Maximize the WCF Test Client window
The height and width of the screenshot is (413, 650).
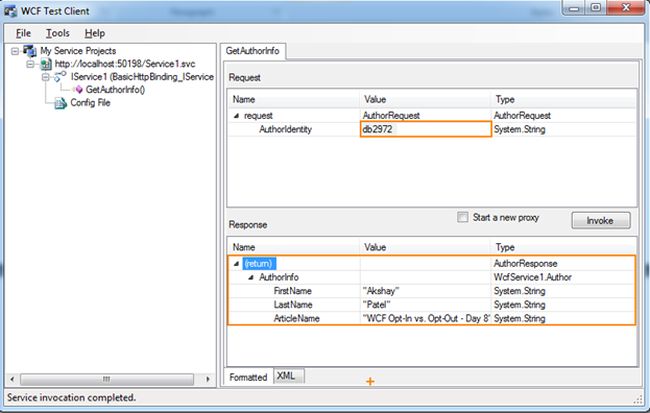coord(596,8)
